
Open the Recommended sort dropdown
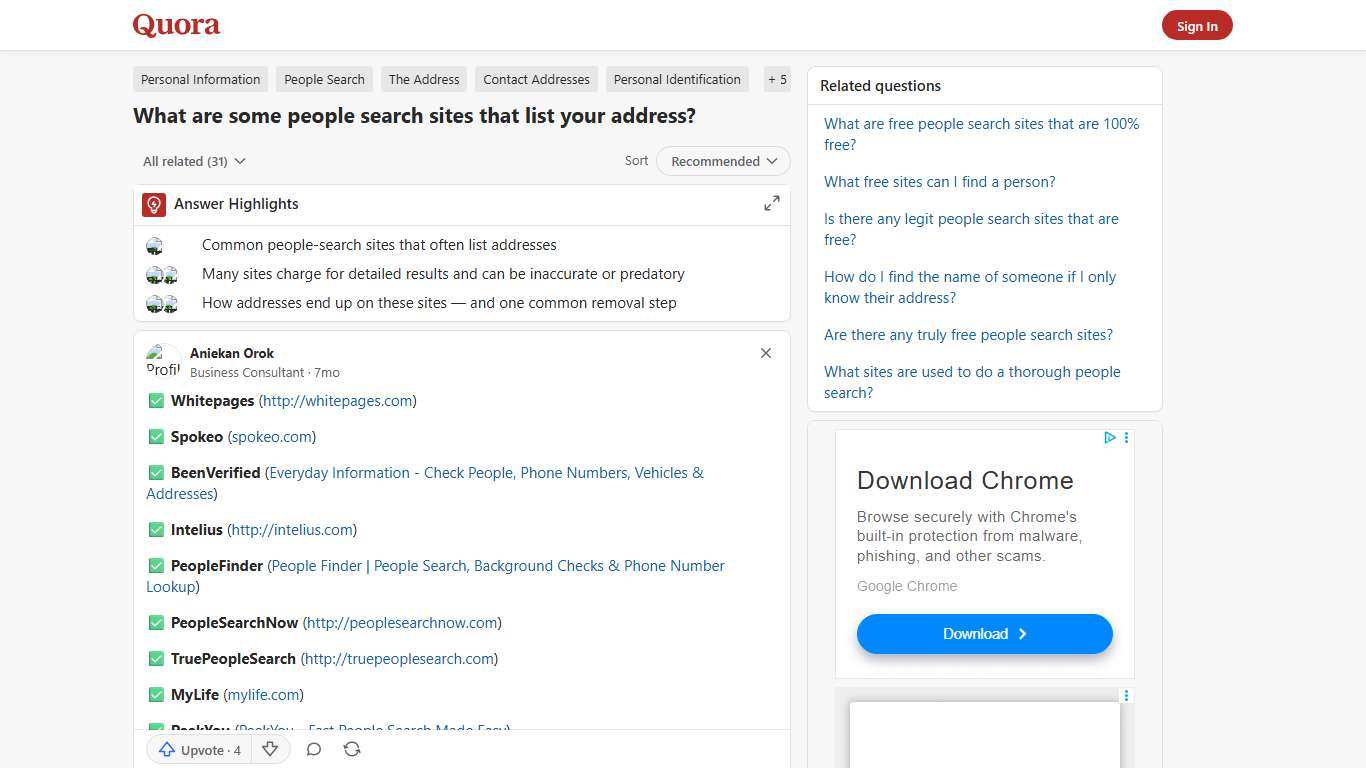tap(722, 161)
